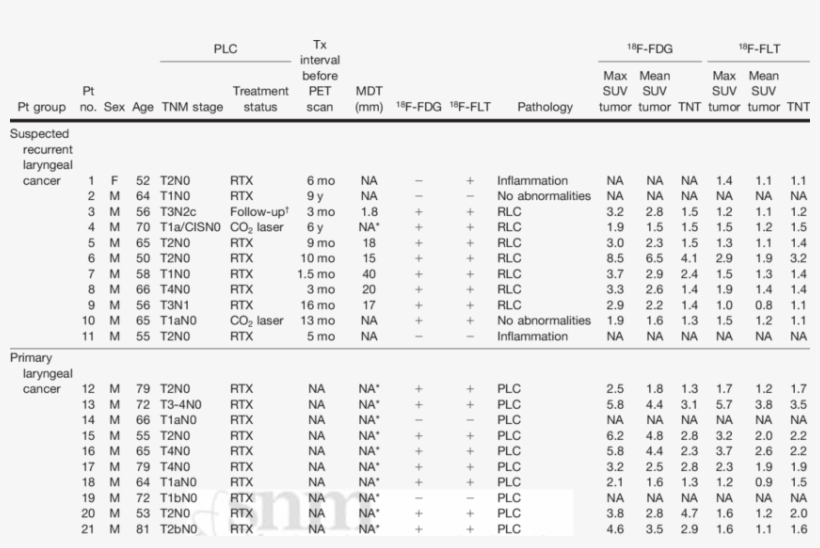Image resolution: width=820 pixels, height=548 pixels.
Task: Select 'Inflammation' pathology for patient 11
Action: (x=532, y=336)
